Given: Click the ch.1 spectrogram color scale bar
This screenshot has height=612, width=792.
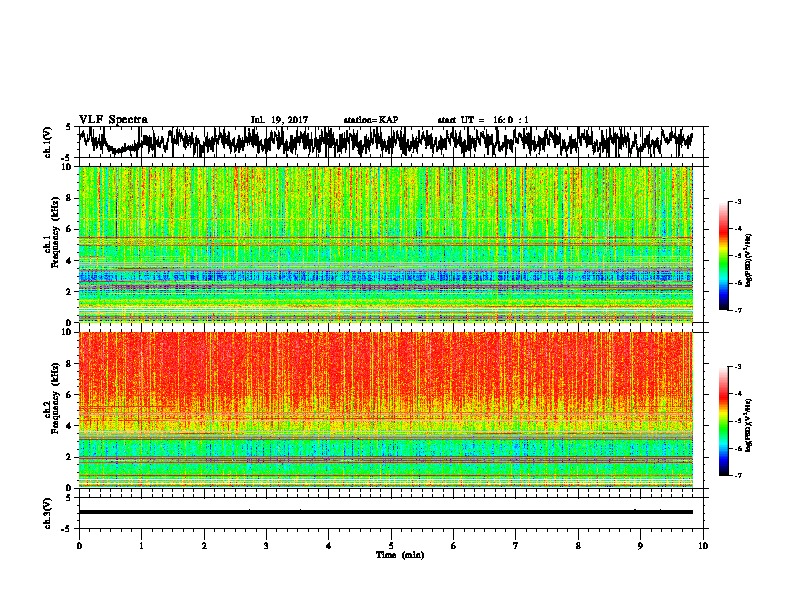Looking at the screenshot, I should click(x=723, y=256).
